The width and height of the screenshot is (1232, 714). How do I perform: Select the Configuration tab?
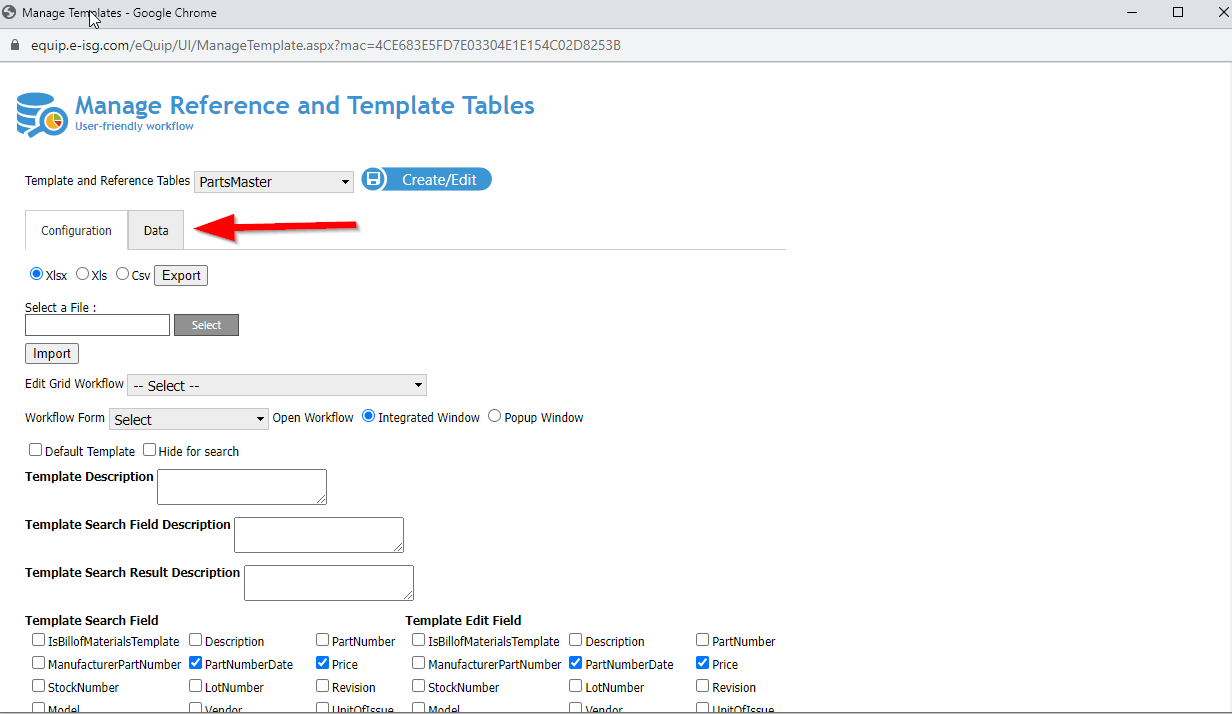coord(75,230)
